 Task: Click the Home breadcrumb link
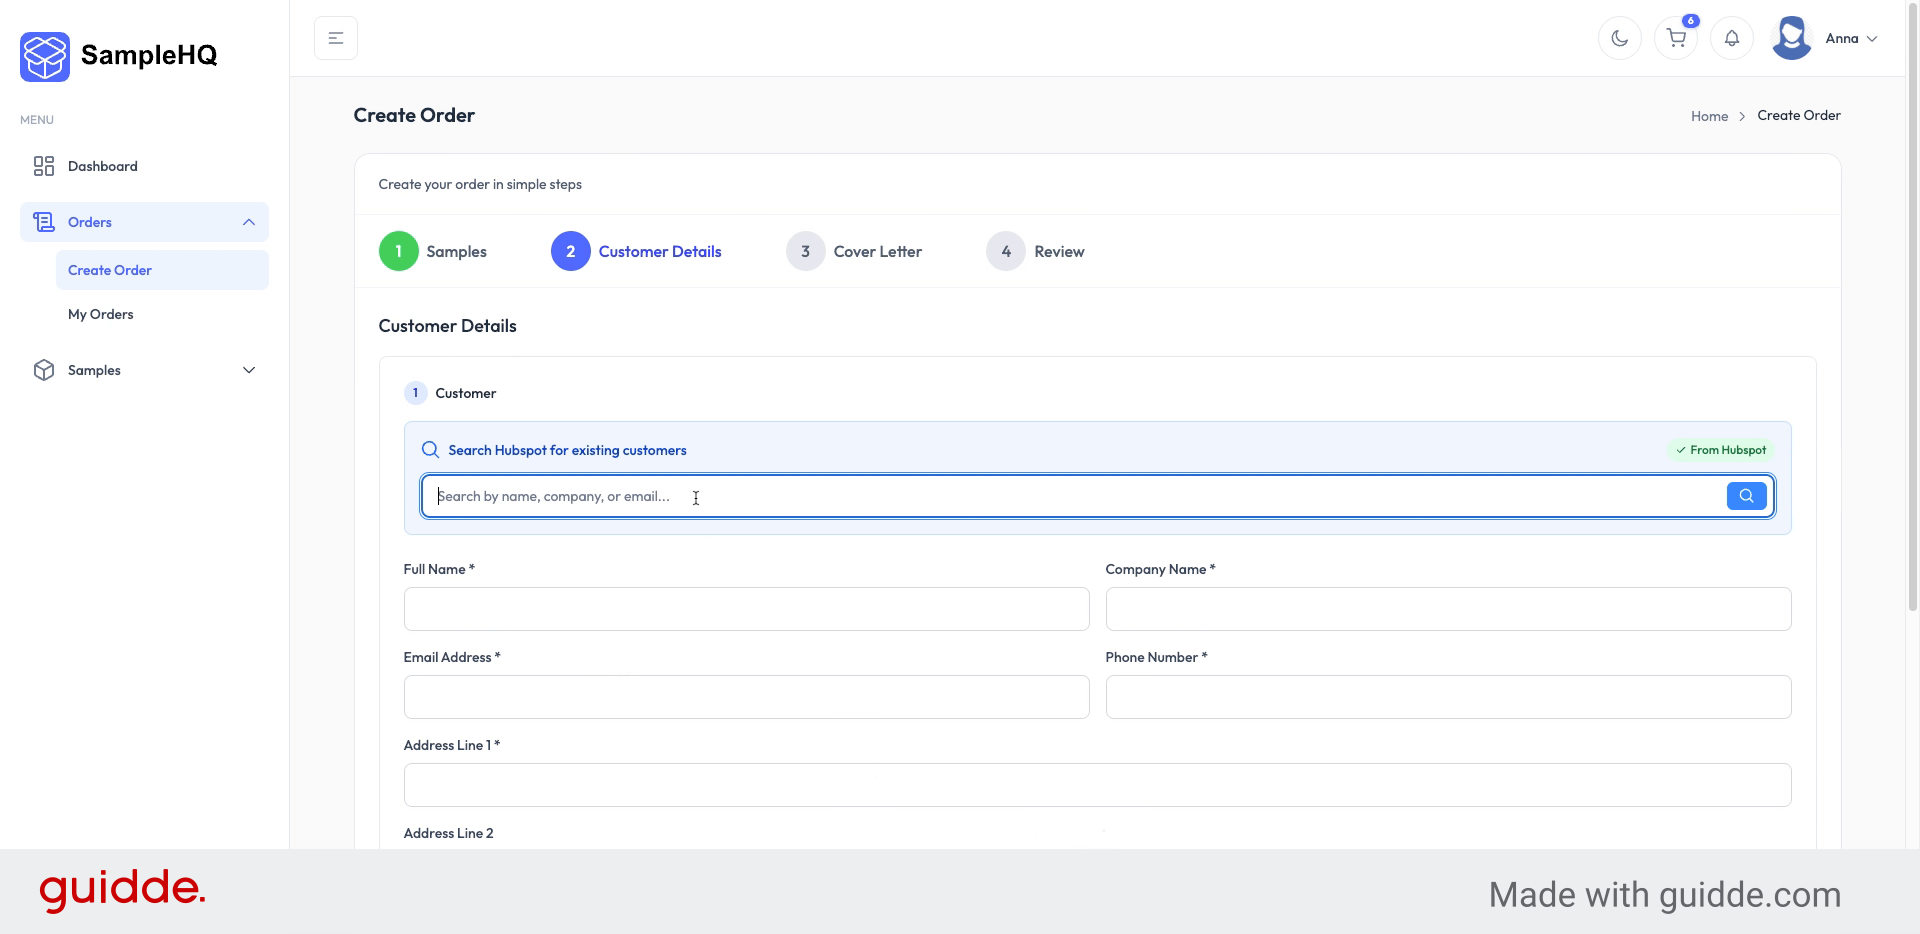coord(1709,116)
